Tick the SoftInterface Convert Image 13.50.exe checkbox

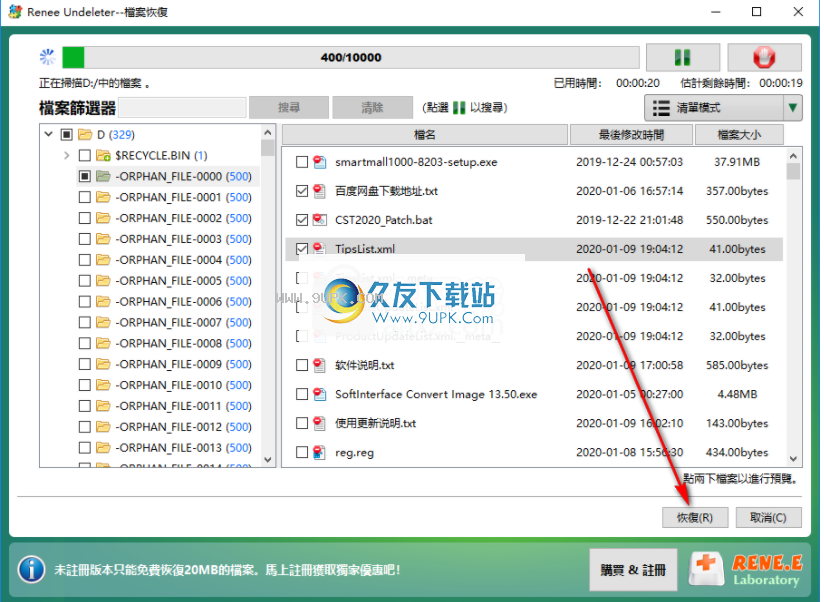click(x=302, y=394)
